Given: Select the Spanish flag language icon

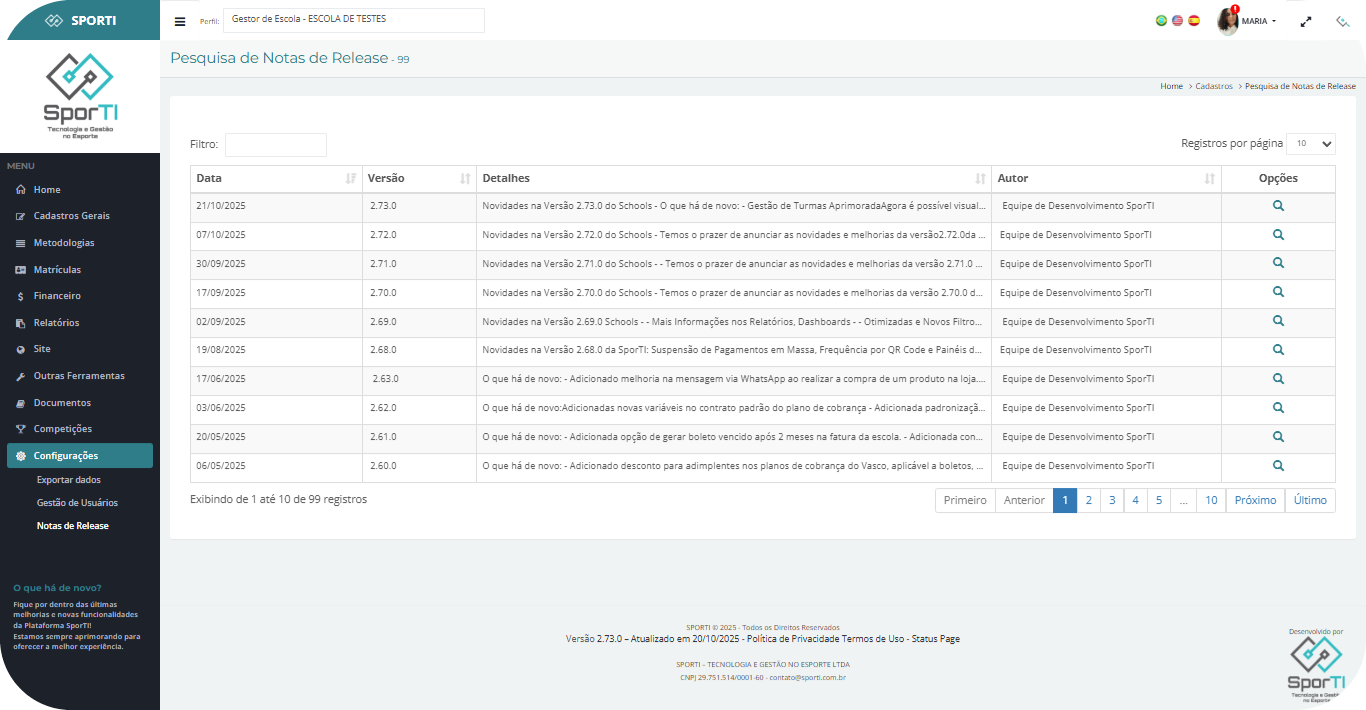Looking at the screenshot, I should (x=1193, y=20).
